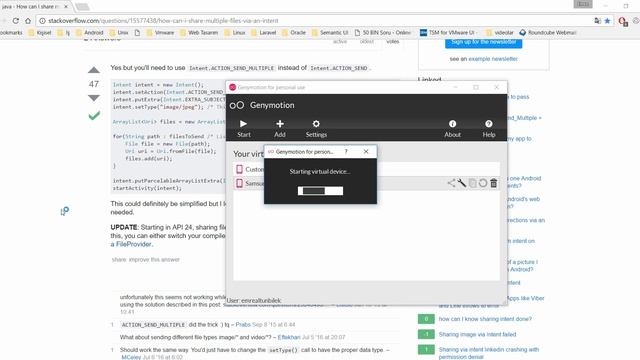The image size is (640, 360).
Task: Click Start in the Genymotion toolbar
Action: point(244,128)
